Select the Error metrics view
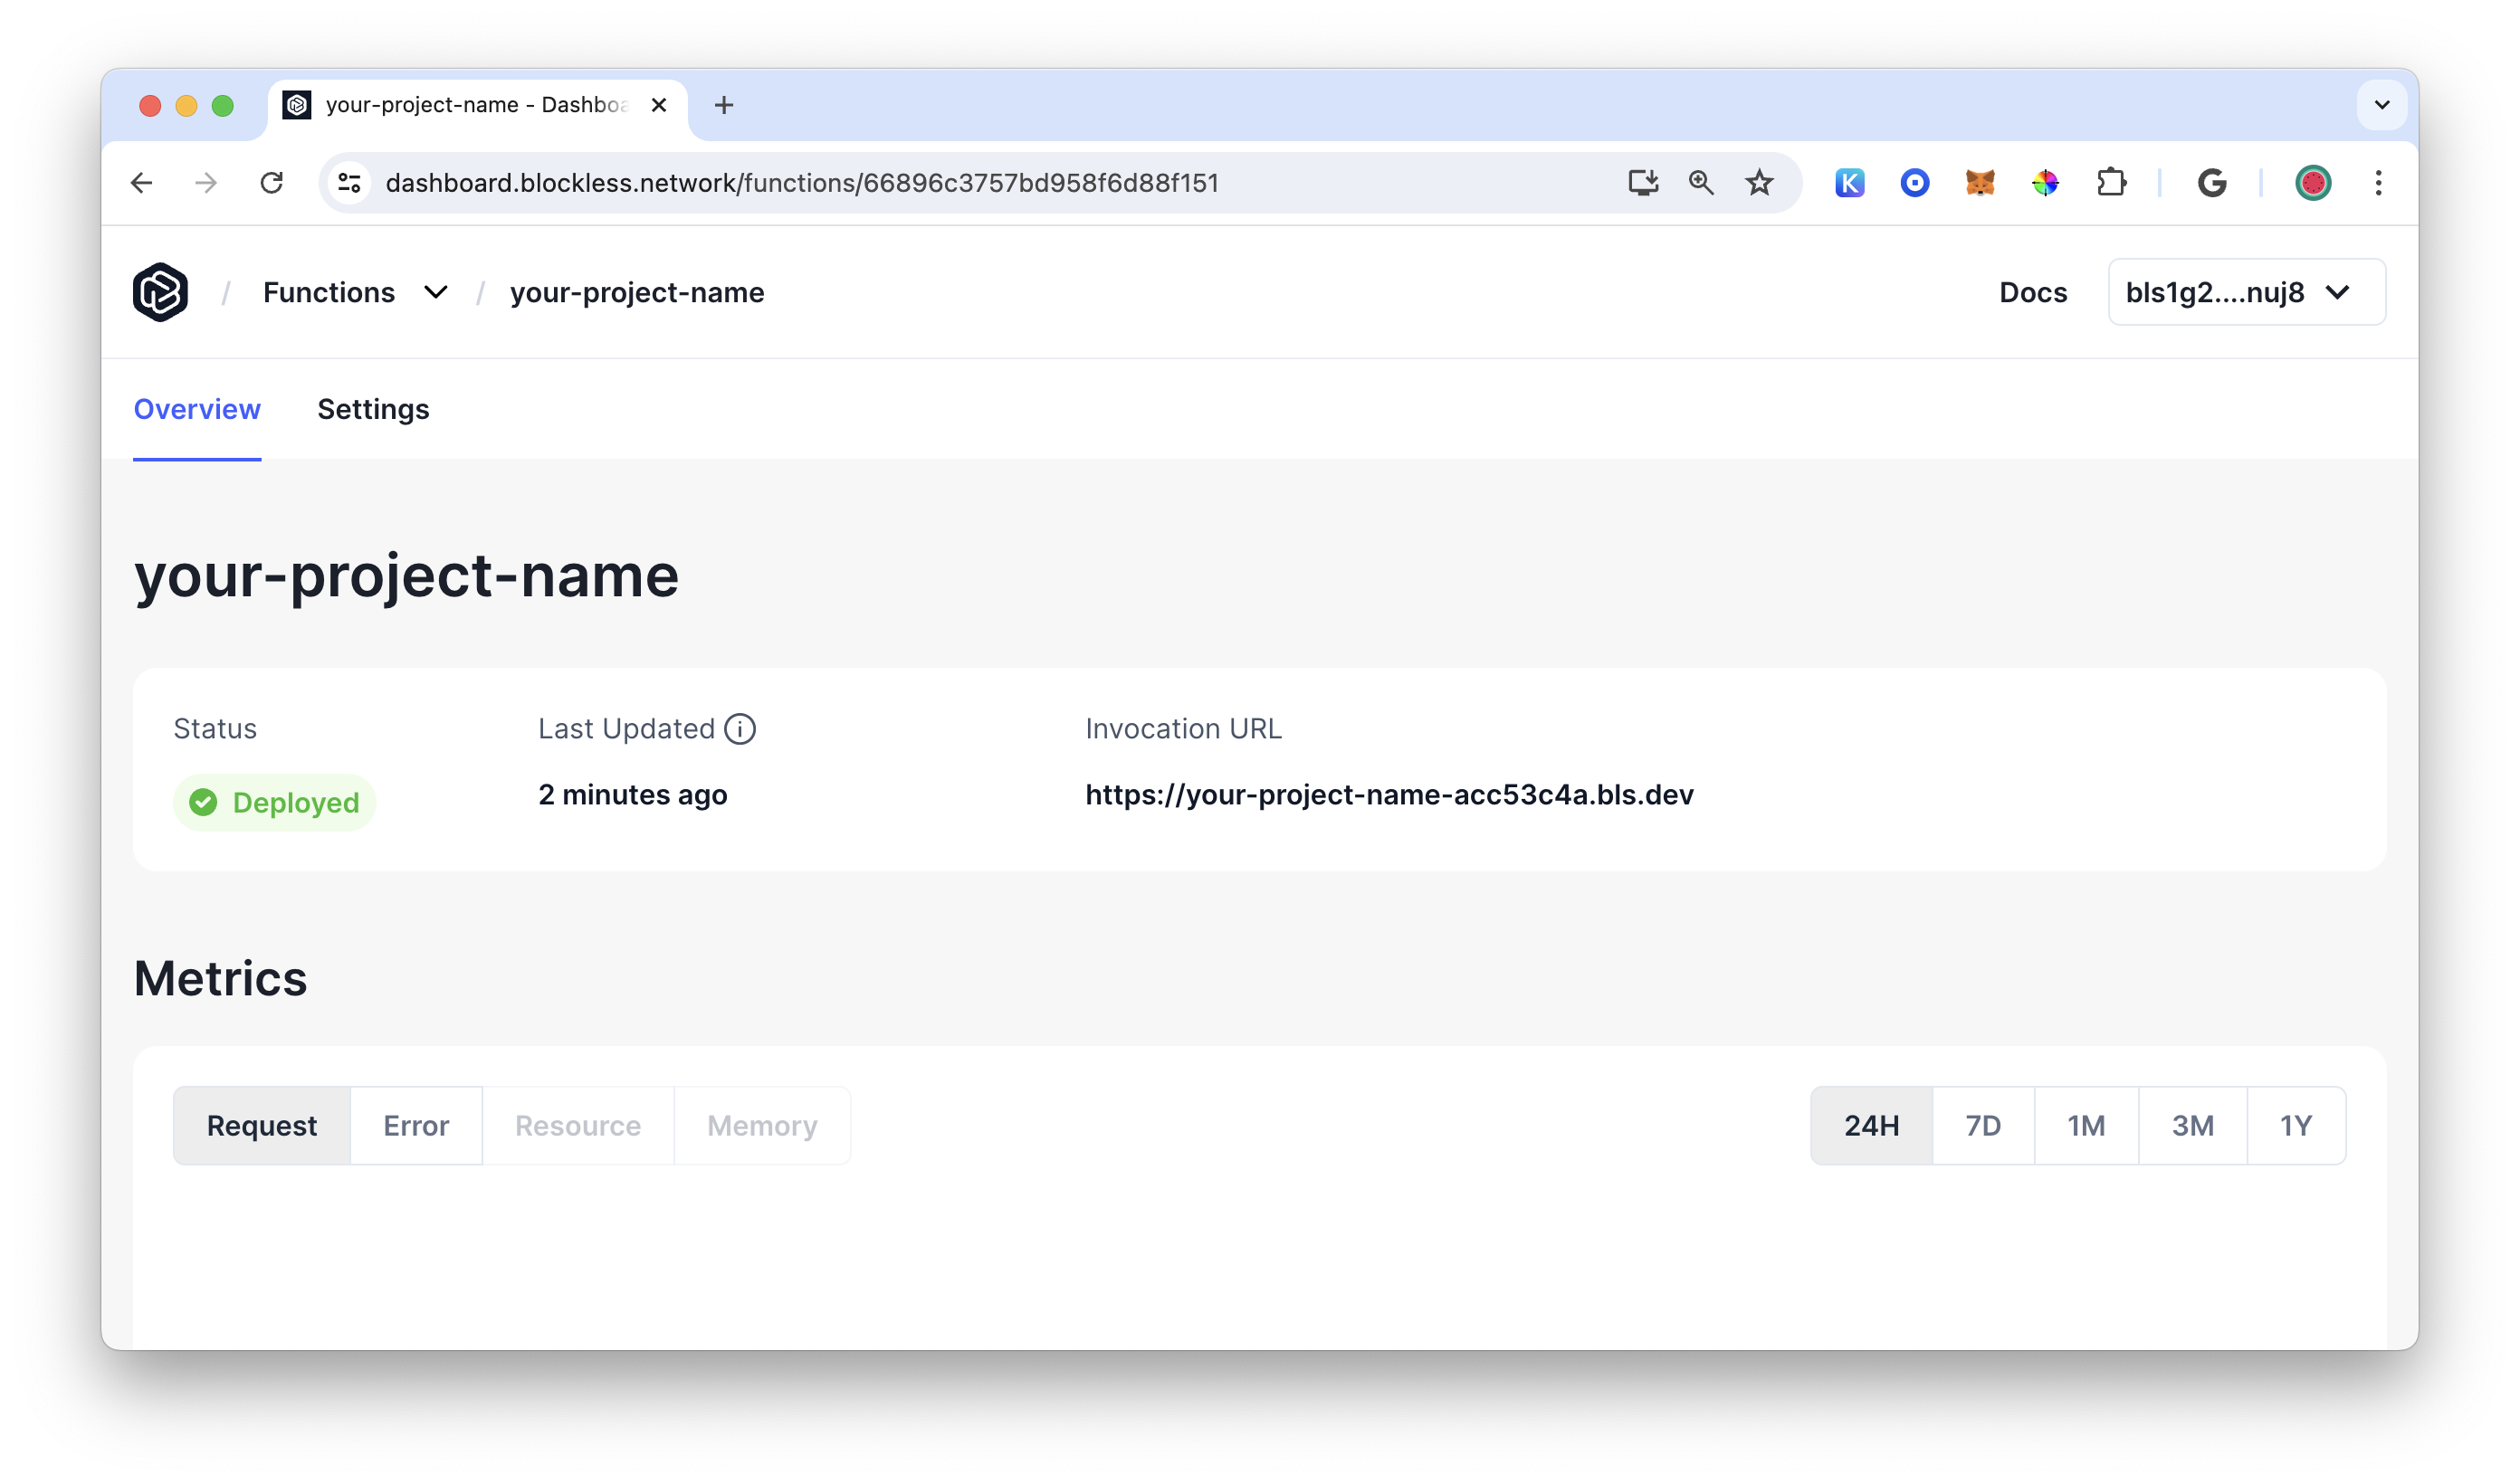This screenshot has height=1484, width=2520. (415, 1126)
